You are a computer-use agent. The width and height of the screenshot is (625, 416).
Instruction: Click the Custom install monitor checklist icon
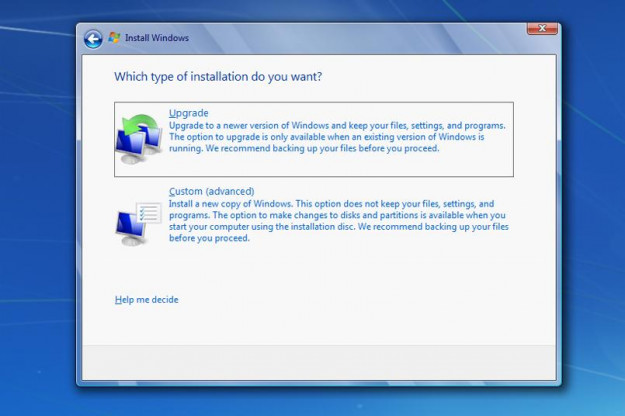[139, 224]
